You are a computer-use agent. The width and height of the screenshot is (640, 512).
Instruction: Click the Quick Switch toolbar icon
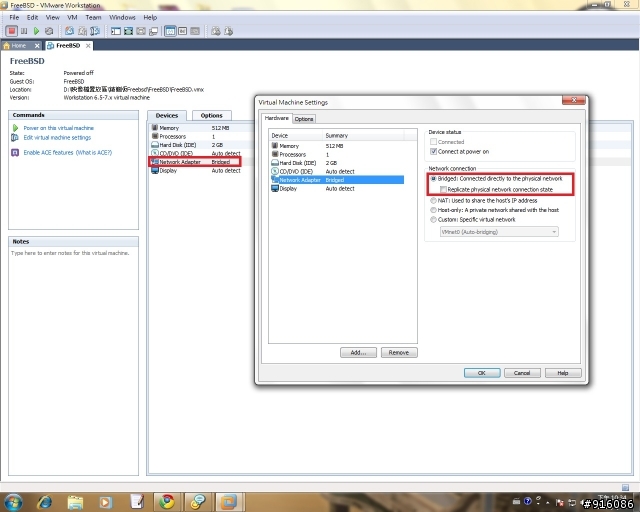click(x=141, y=31)
